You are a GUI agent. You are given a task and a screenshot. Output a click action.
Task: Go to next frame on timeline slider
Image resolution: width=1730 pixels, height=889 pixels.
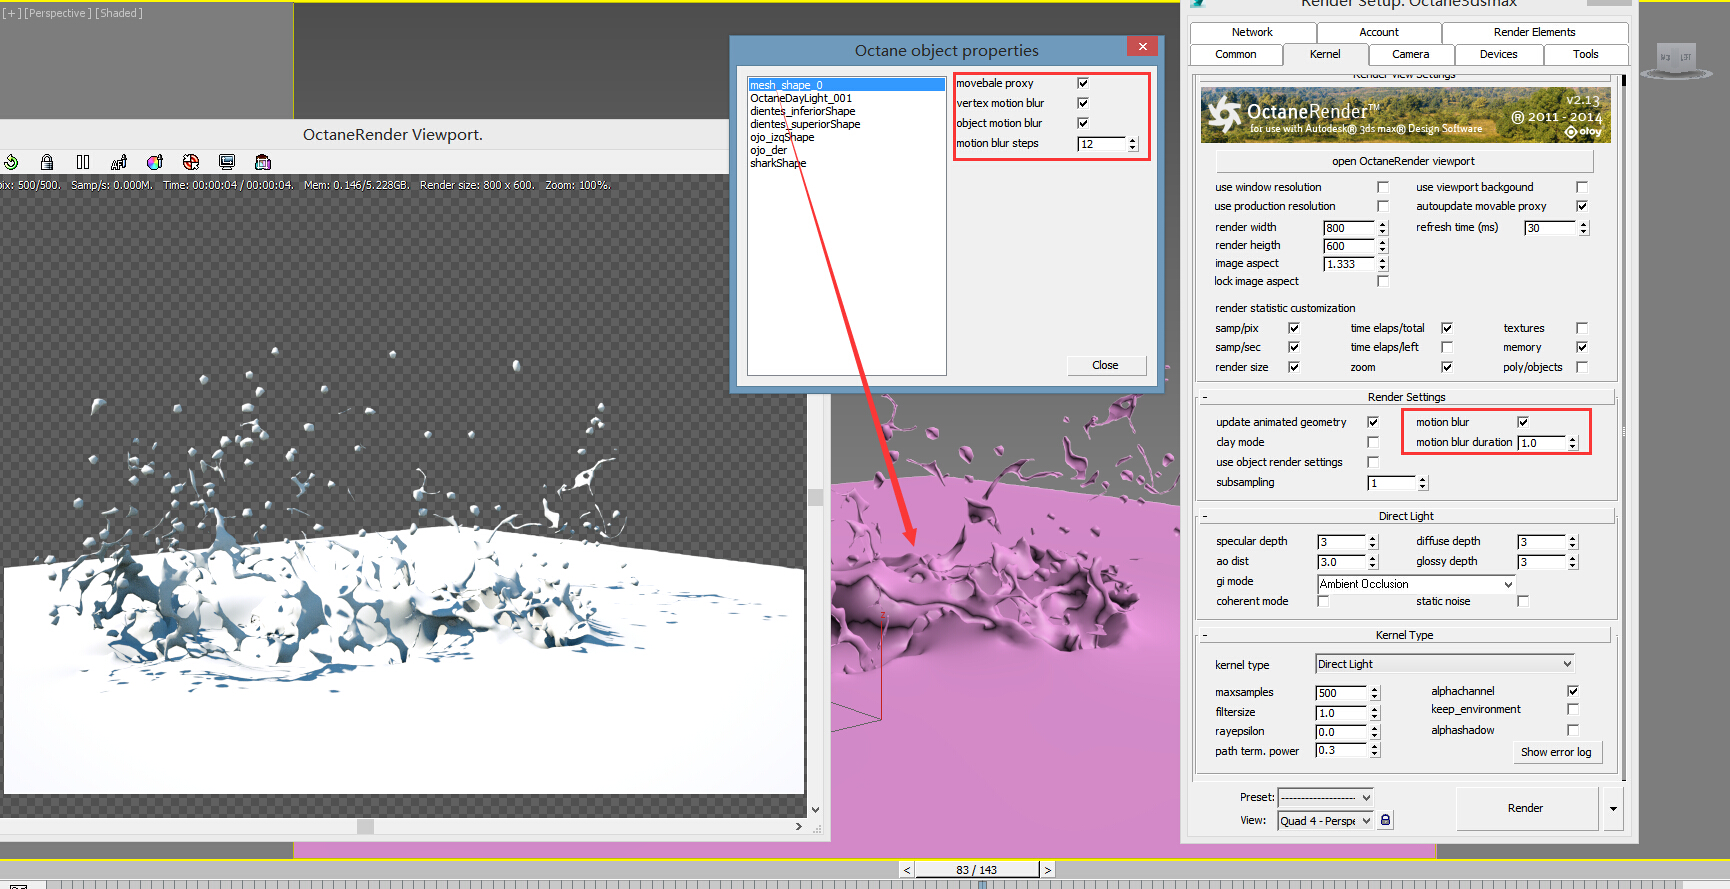click(x=1047, y=870)
